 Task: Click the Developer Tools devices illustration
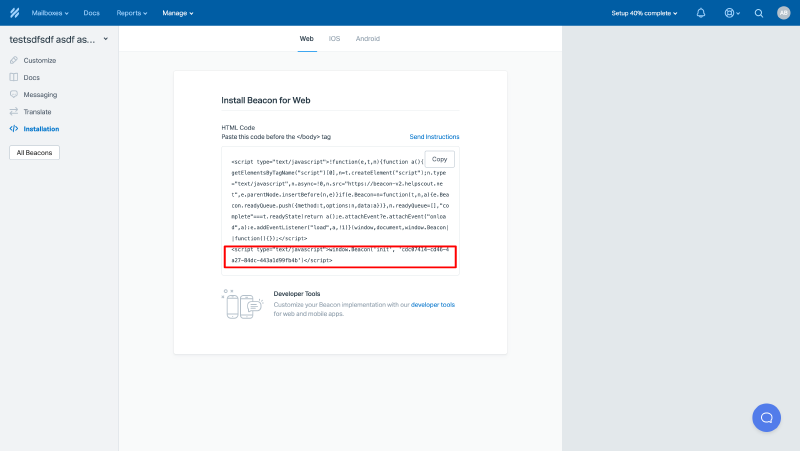241,304
